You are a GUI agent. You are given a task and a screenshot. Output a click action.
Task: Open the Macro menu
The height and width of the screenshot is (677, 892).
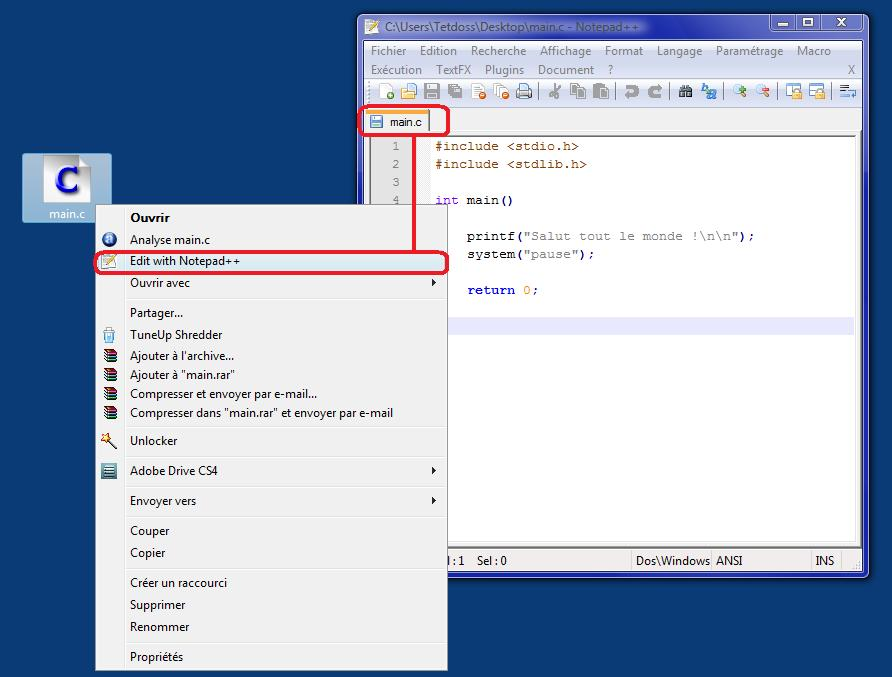(813, 51)
